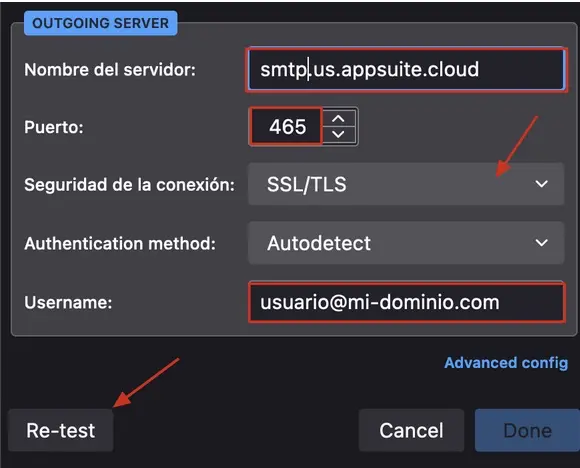Screen dimensions: 580x468
Task: Cancel the account setup dialog
Action: pyautogui.click(x=411, y=430)
